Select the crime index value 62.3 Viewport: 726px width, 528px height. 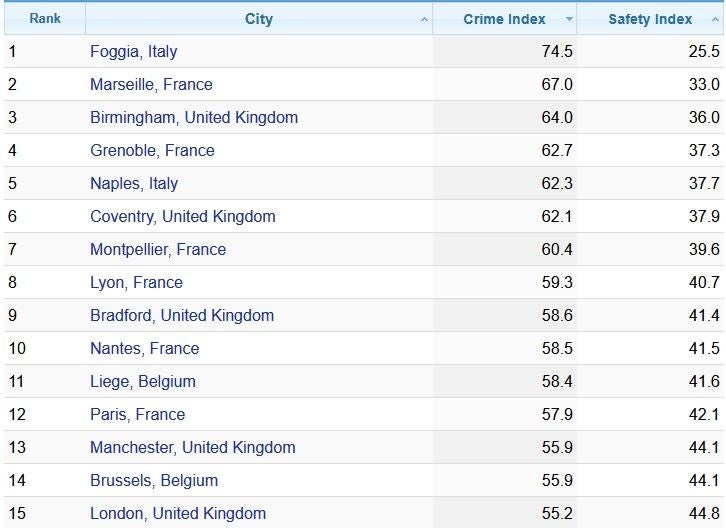click(557, 183)
